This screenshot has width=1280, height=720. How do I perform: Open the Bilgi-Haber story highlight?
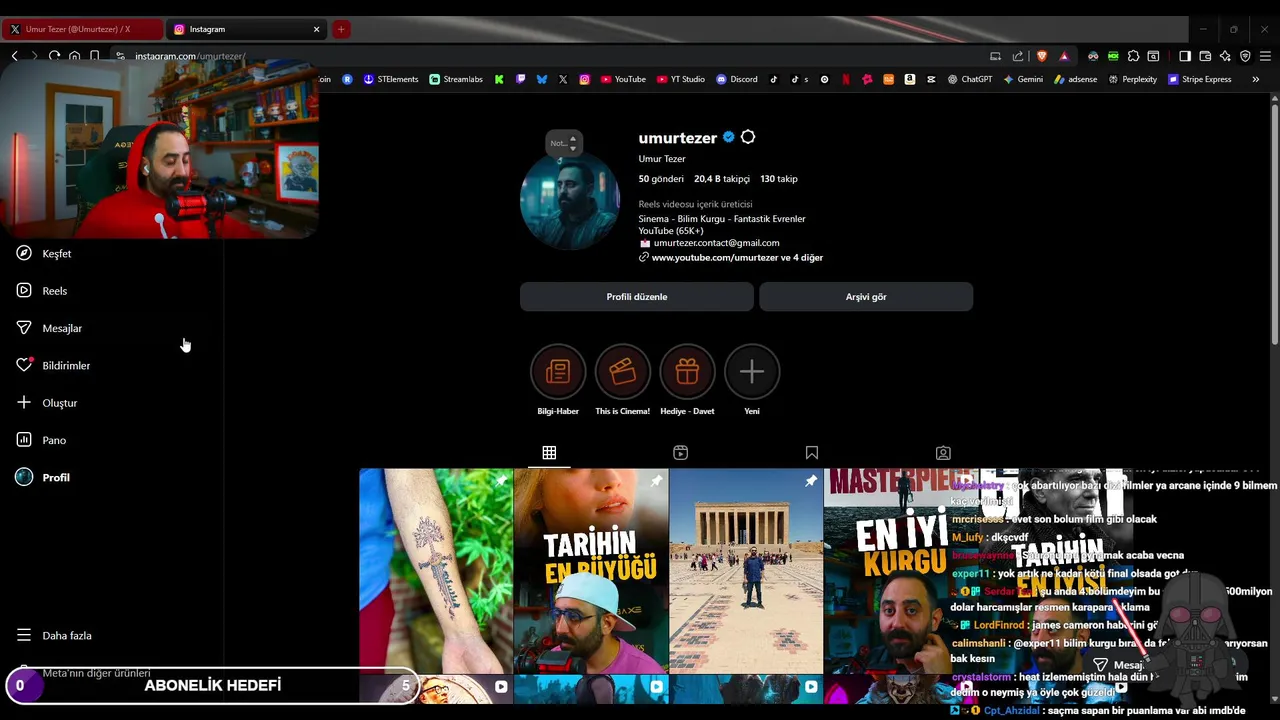point(558,381)
